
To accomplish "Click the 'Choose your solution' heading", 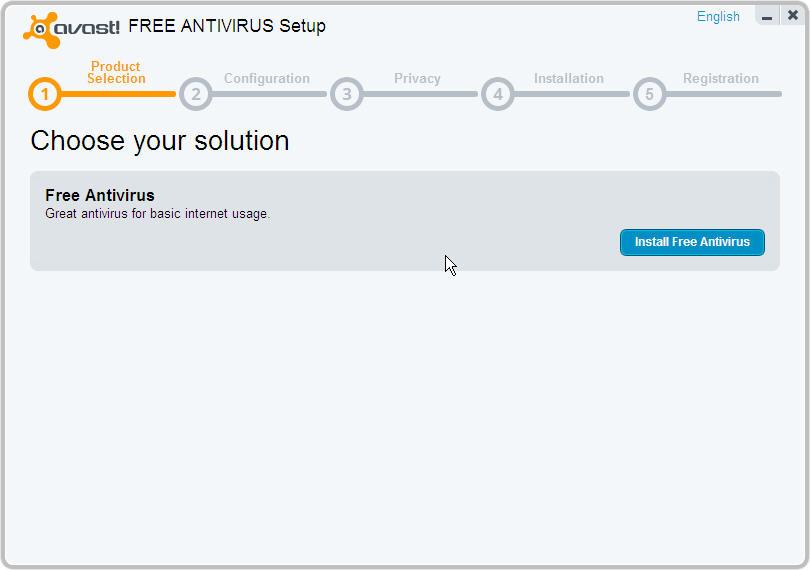I will coord(160,141).
